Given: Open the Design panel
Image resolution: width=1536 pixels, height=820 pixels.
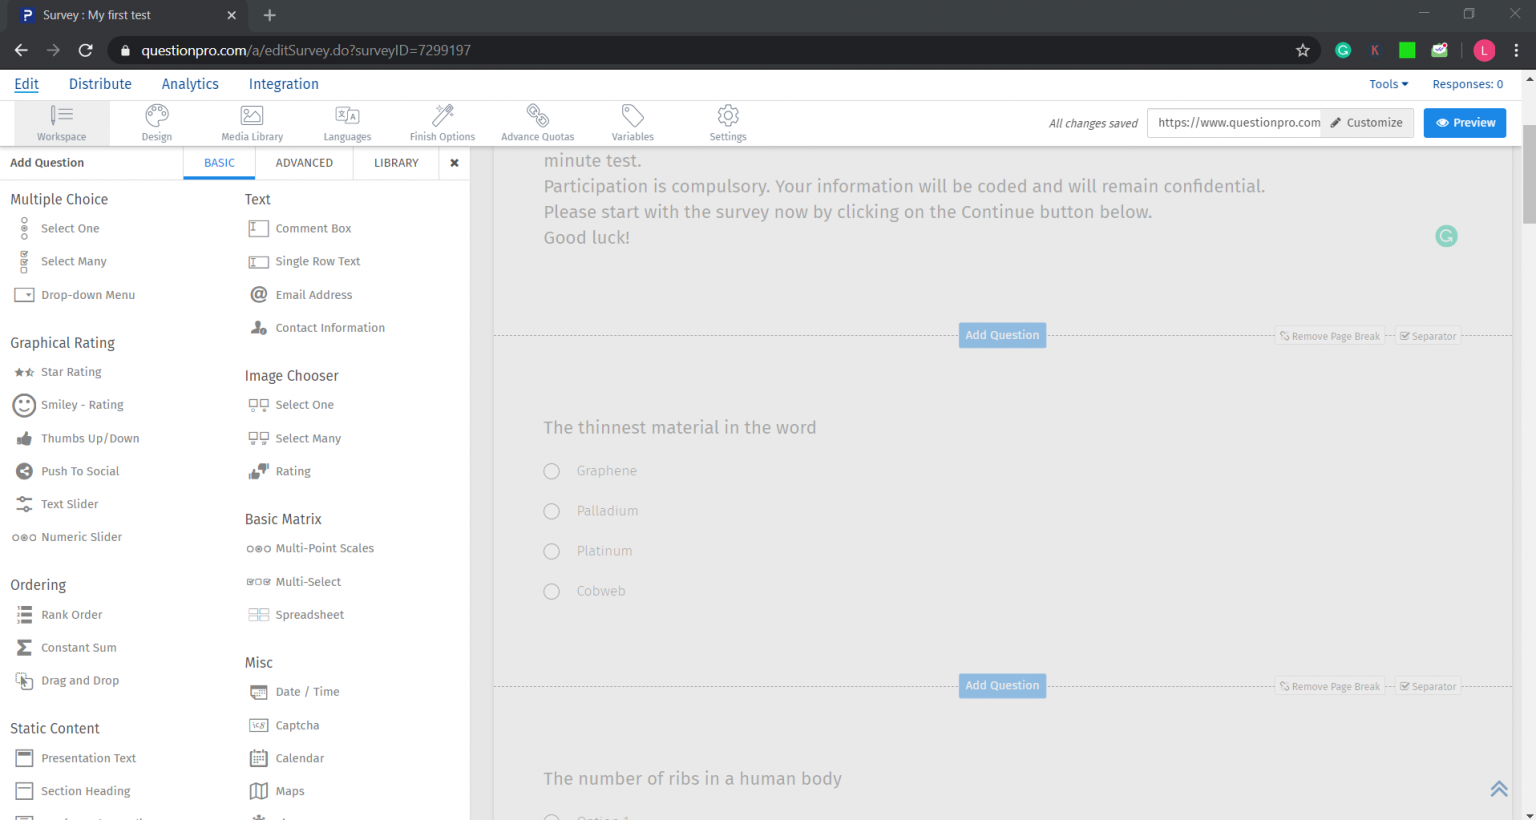Looking at the screenshot, I should [156, 122].
